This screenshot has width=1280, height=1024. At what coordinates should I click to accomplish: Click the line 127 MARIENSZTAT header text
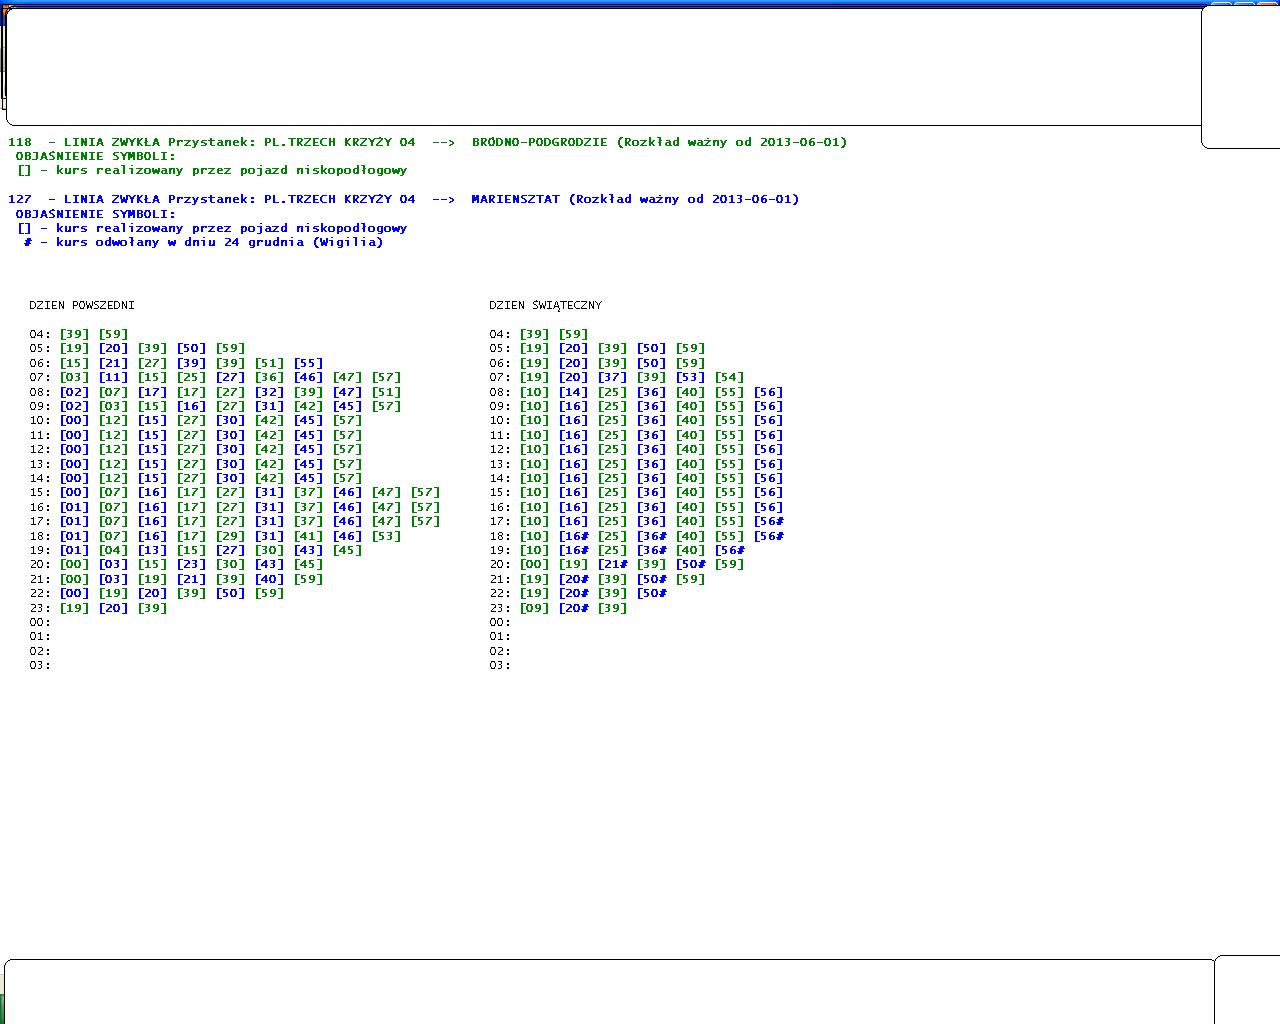tap(404, 199)
